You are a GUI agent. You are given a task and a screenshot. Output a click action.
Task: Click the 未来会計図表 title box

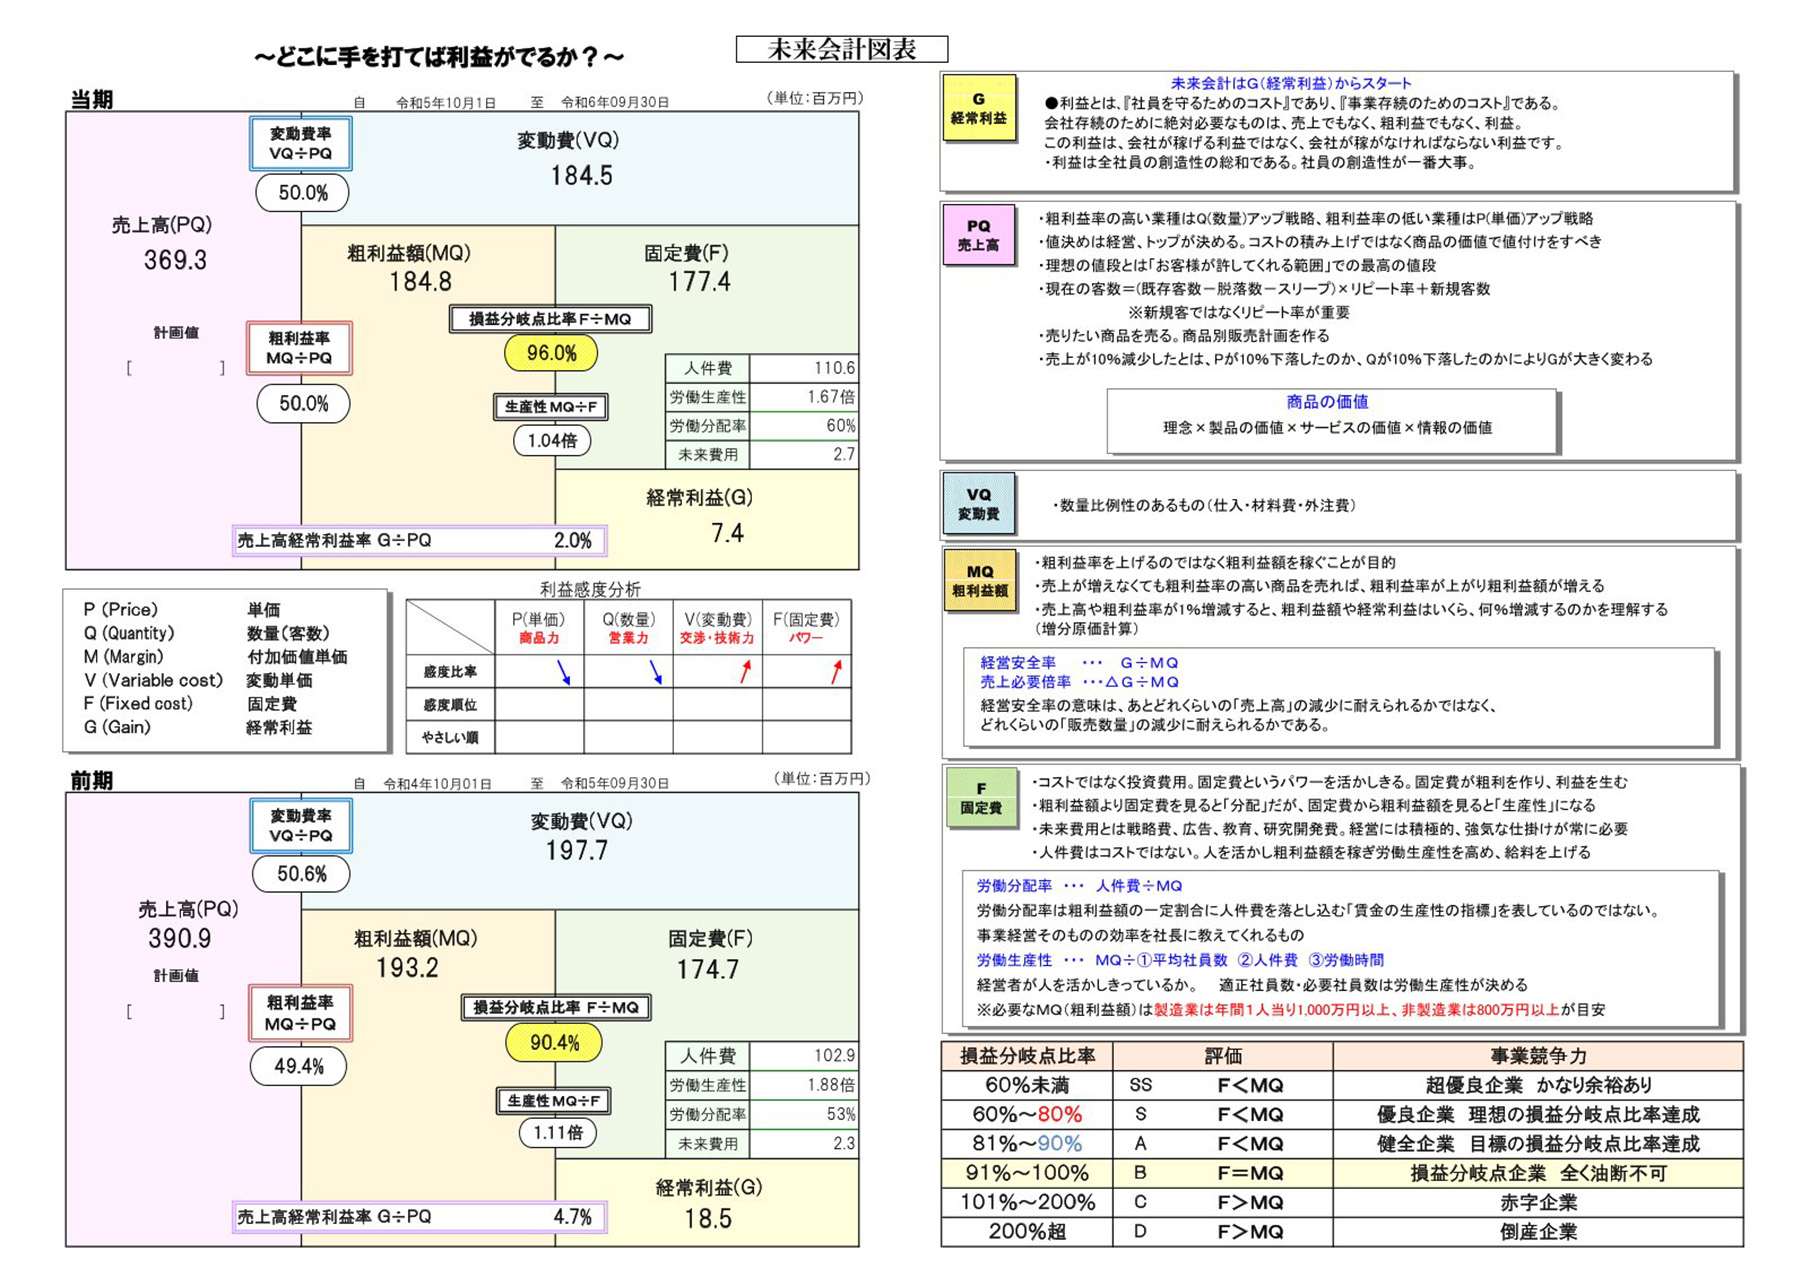(841, 50)
